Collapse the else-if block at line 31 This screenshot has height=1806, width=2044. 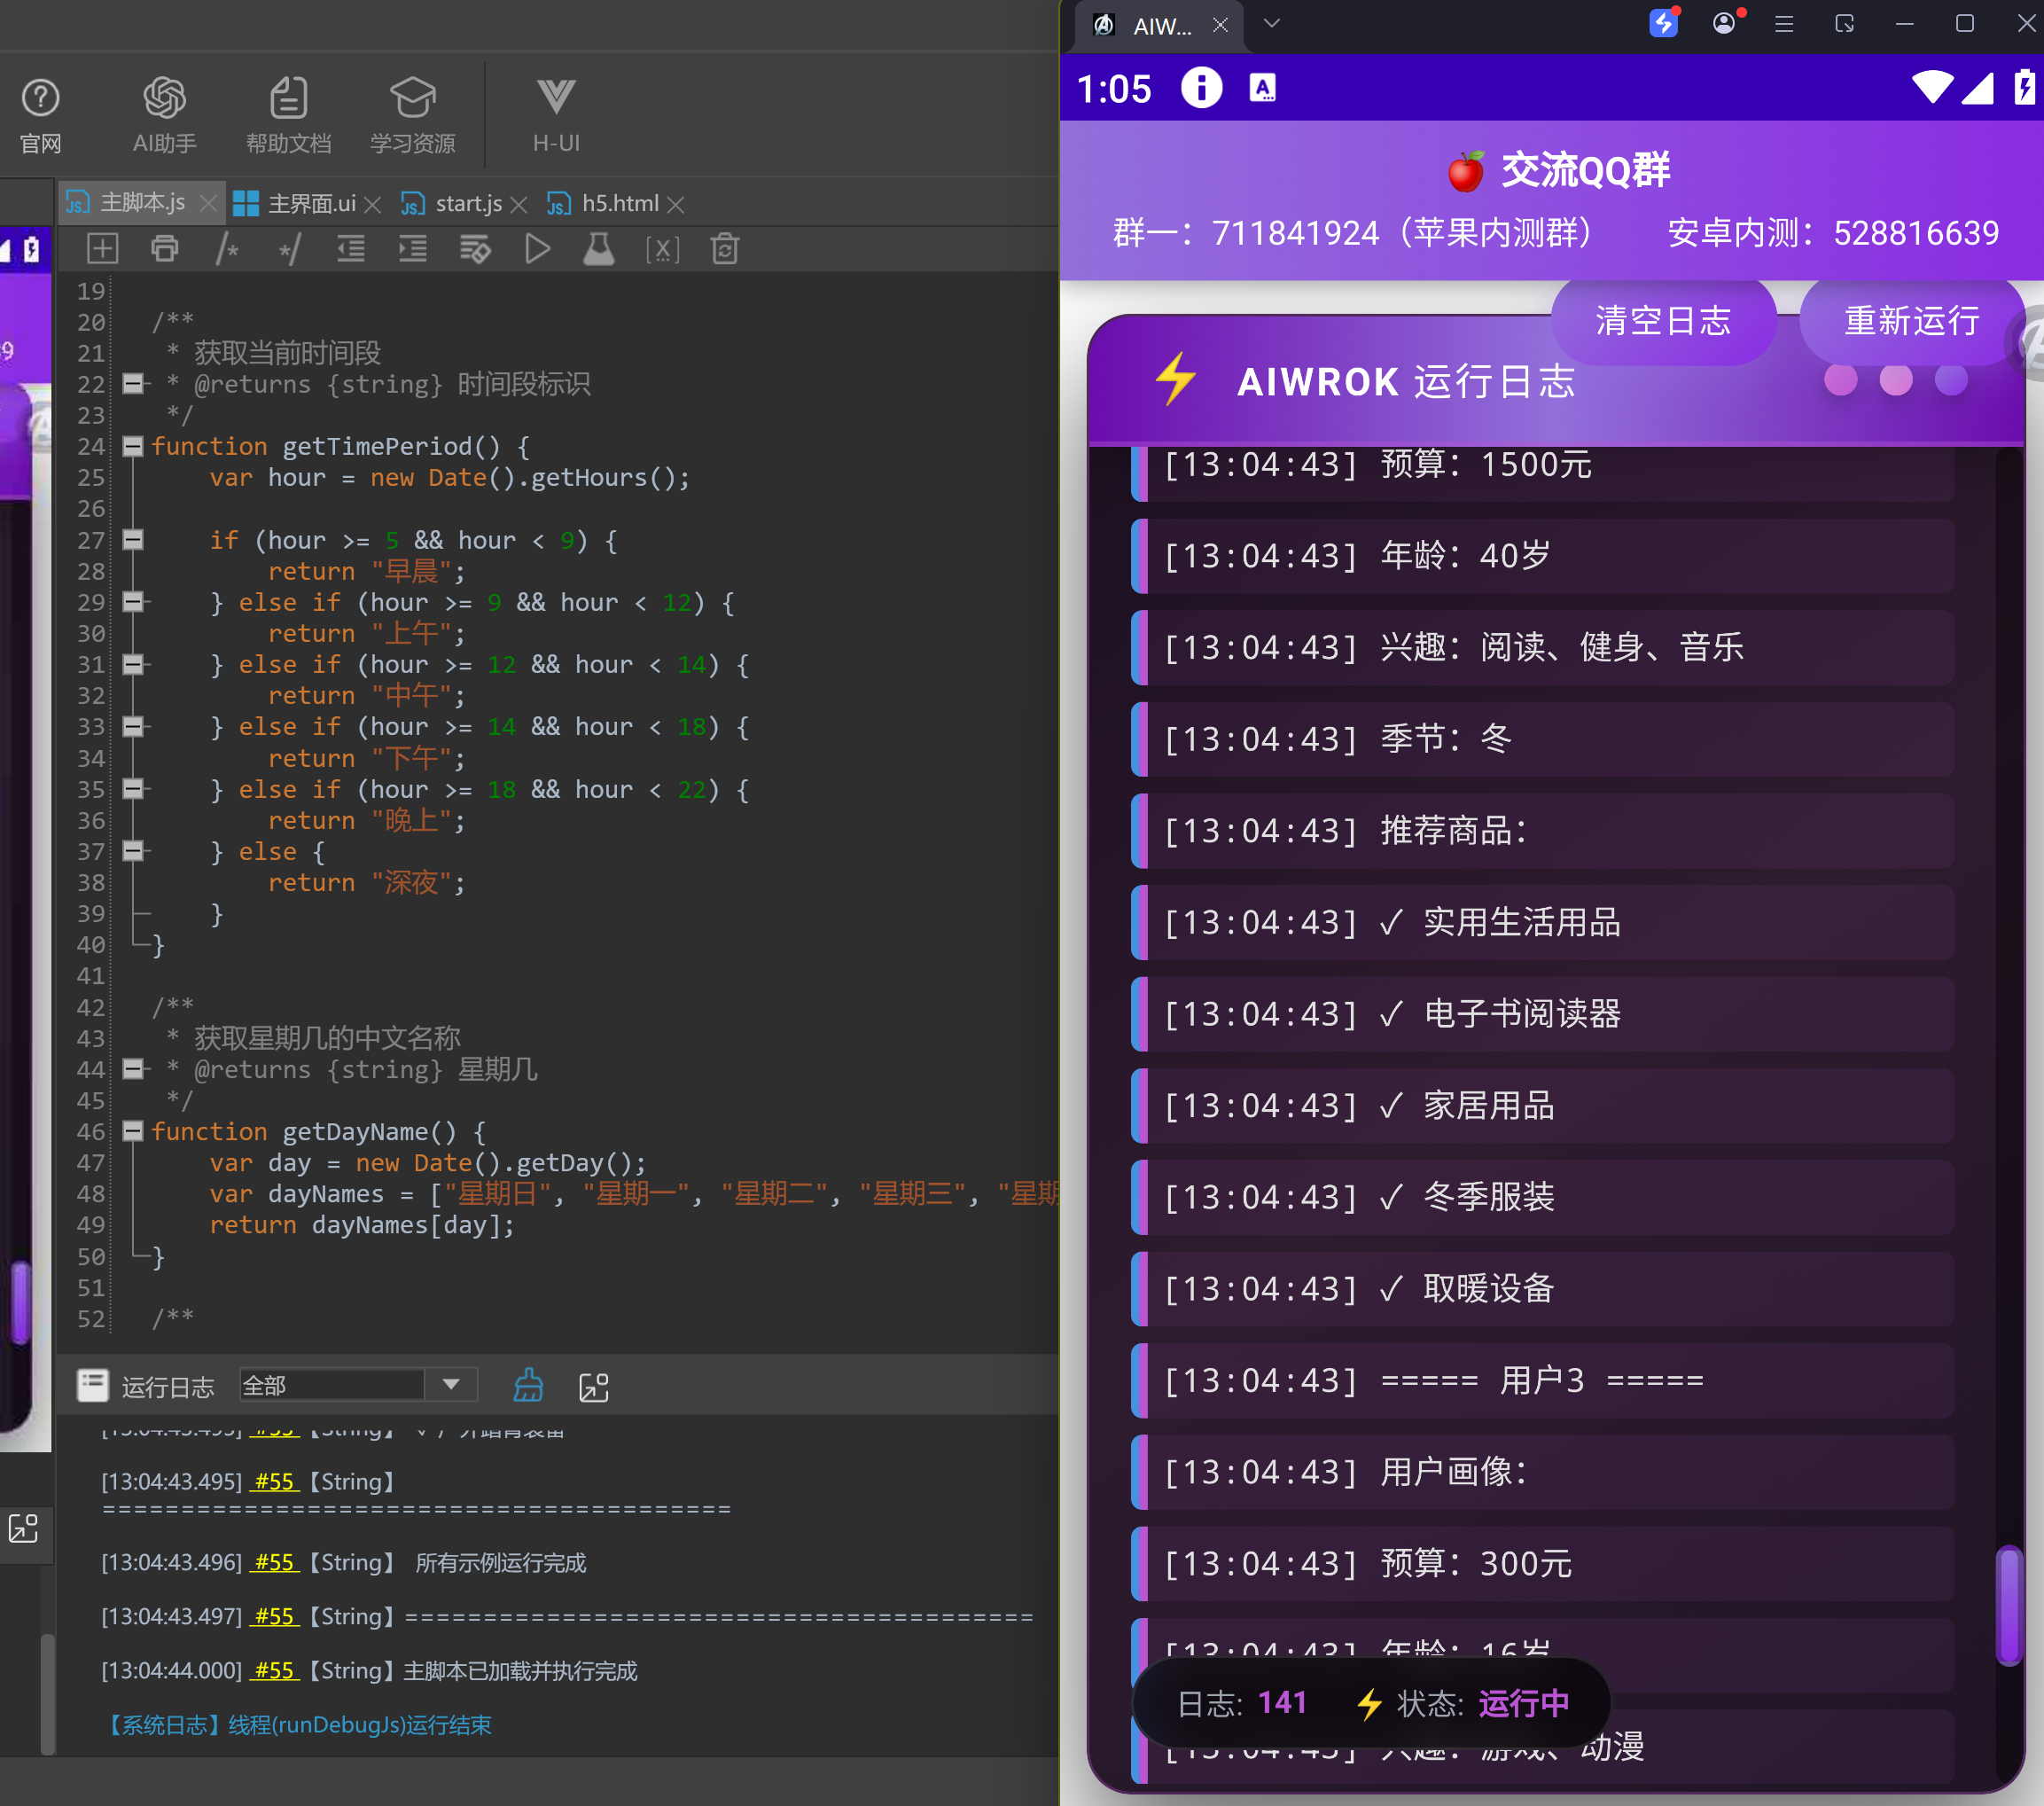(x=132, y=664)
